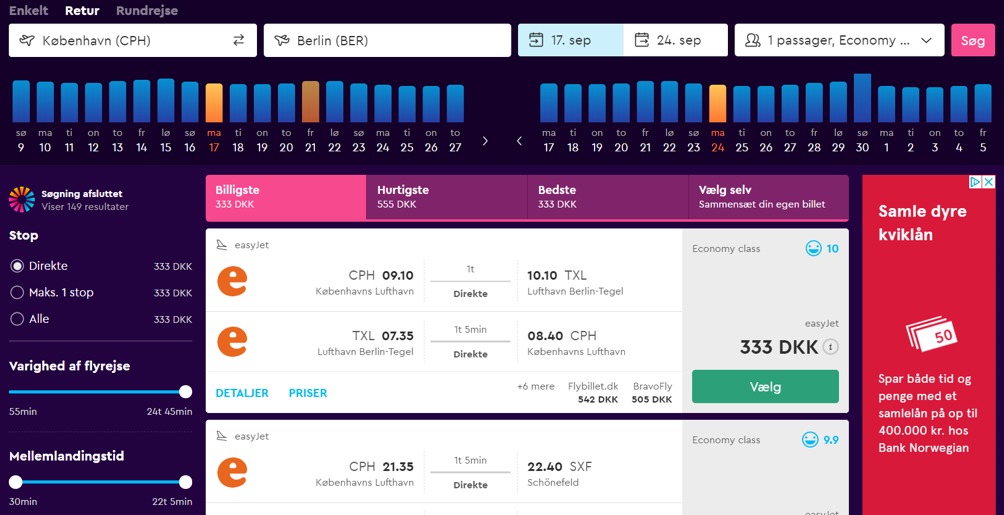Switch to the Hurtigste 555 DKK tab
1004x515 pixels.
(446, 197)
